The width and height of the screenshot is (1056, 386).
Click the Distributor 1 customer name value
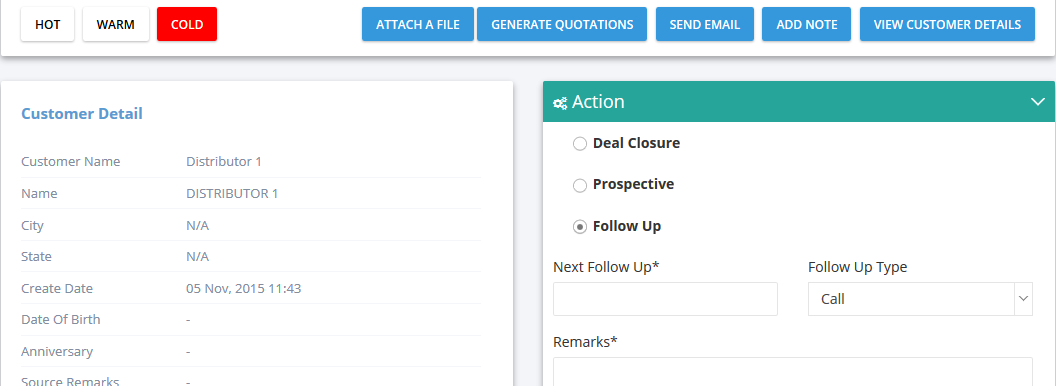(x=224, y=162)
